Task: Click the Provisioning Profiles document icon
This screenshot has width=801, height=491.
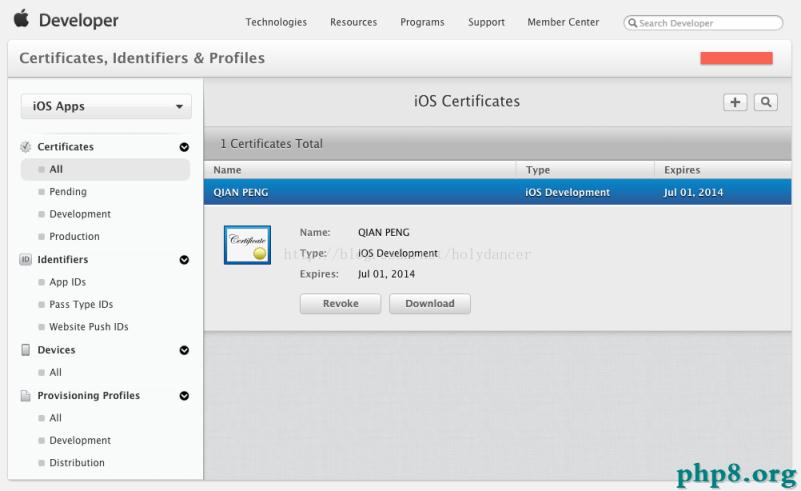Action: tap(25, 395)
